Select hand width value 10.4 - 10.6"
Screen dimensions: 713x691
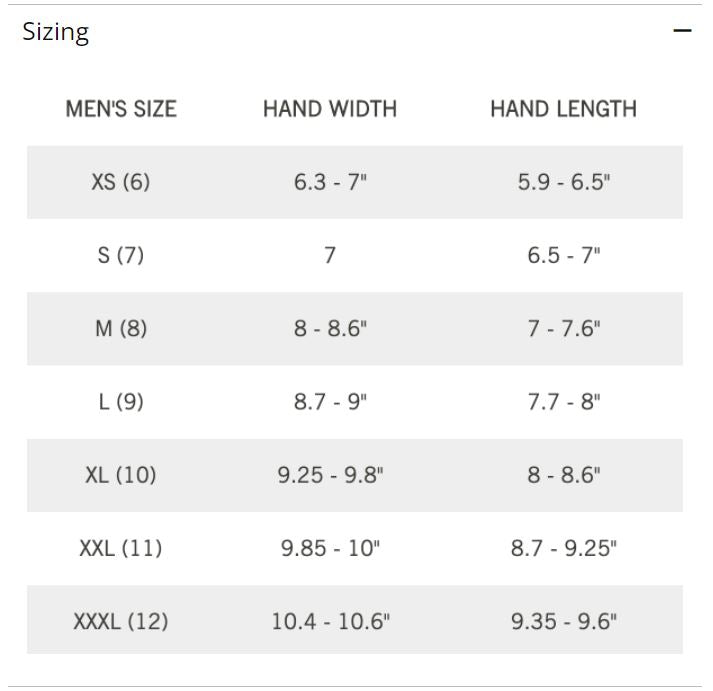(331, 621)
